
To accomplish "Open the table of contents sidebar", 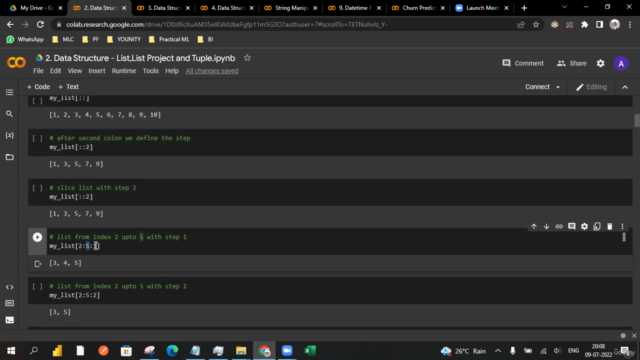I will pyautogui.click(x=9, y=92).
